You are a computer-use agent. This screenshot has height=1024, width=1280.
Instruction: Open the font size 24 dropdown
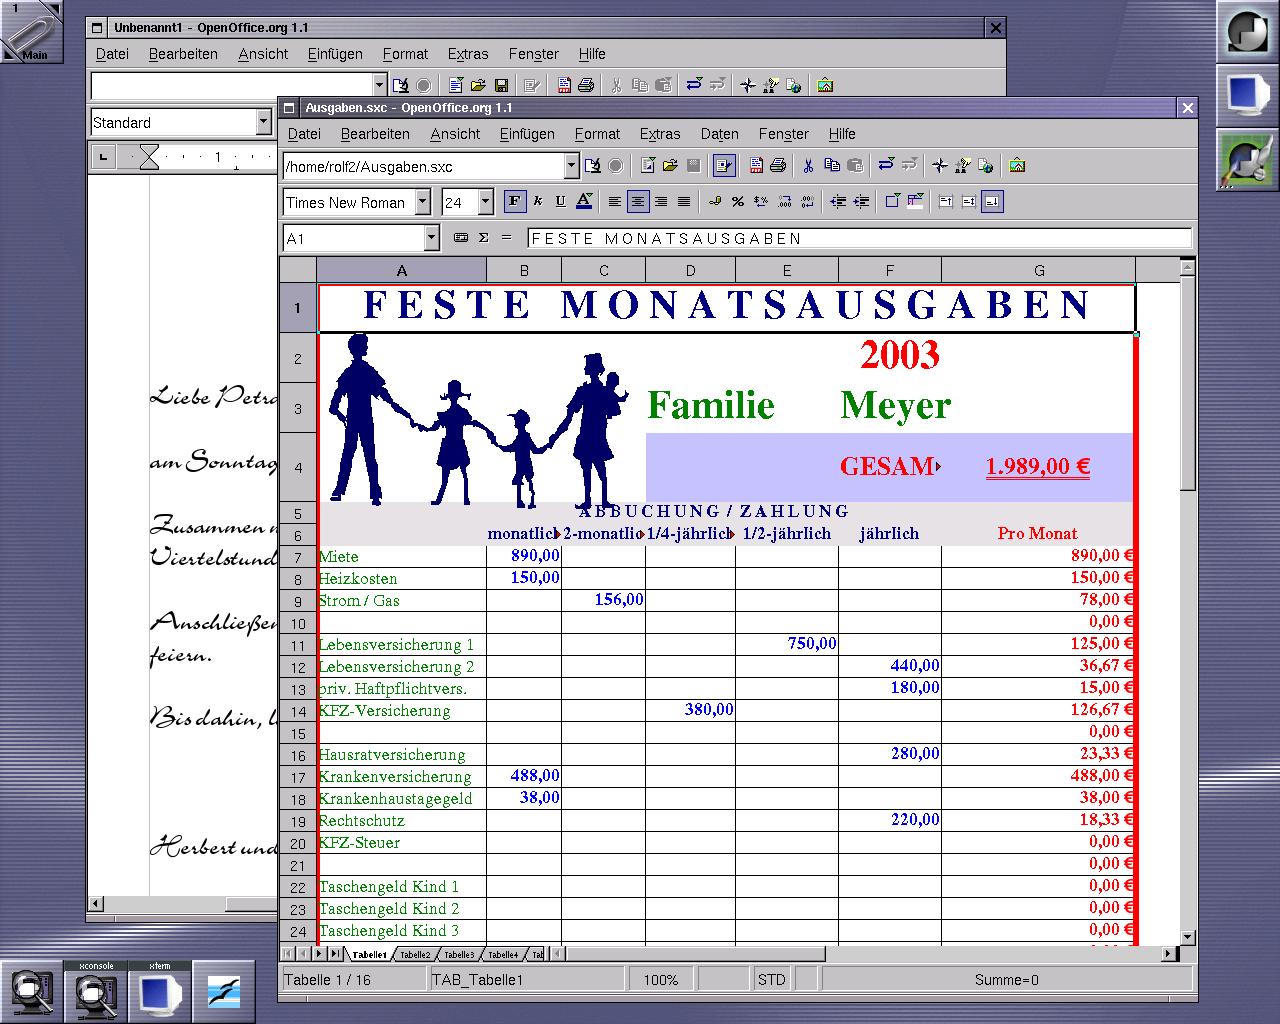(486, 202)
